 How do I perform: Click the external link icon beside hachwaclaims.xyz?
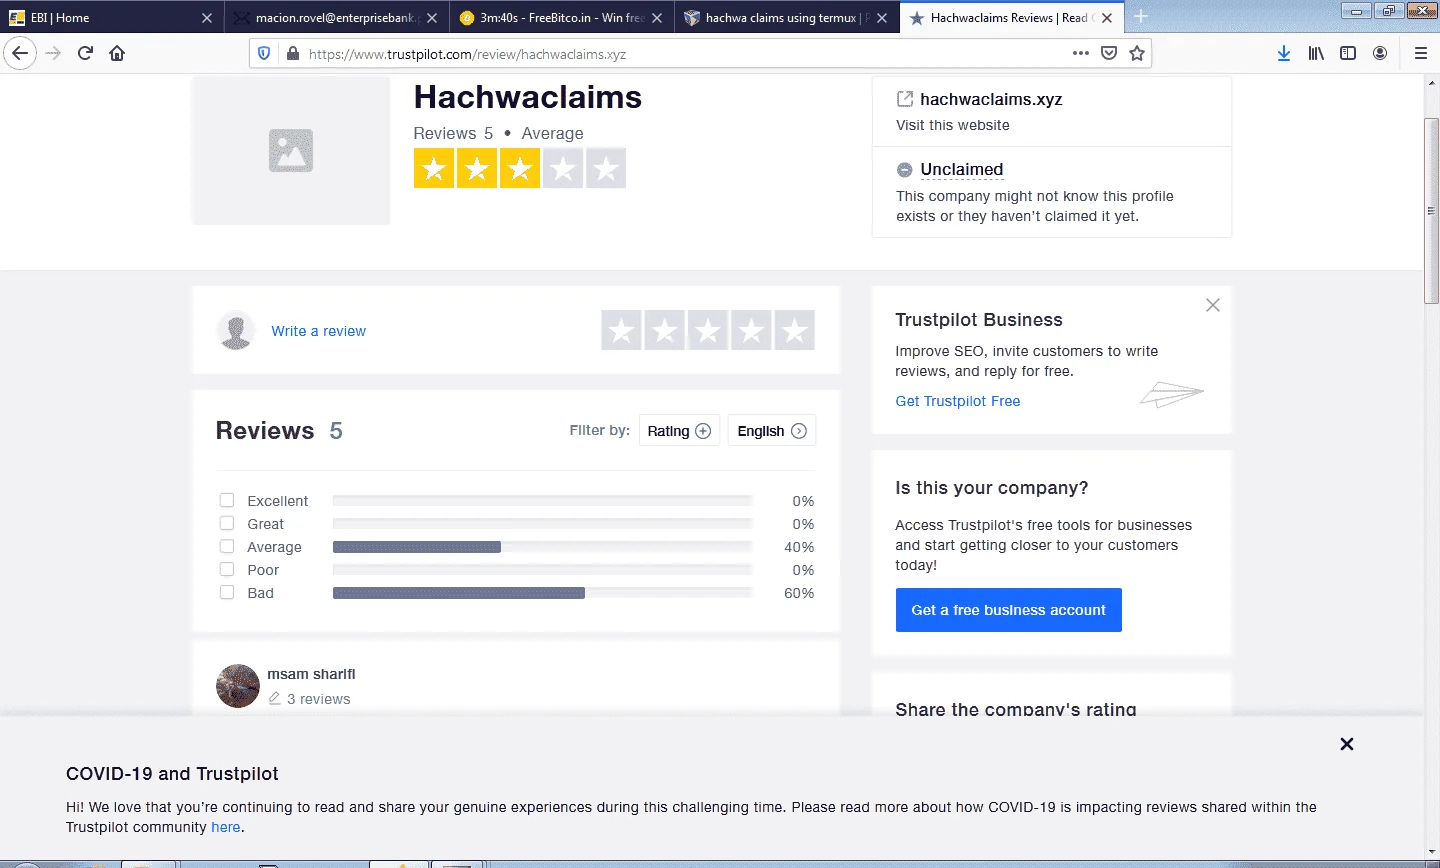(x=905, y=99)
